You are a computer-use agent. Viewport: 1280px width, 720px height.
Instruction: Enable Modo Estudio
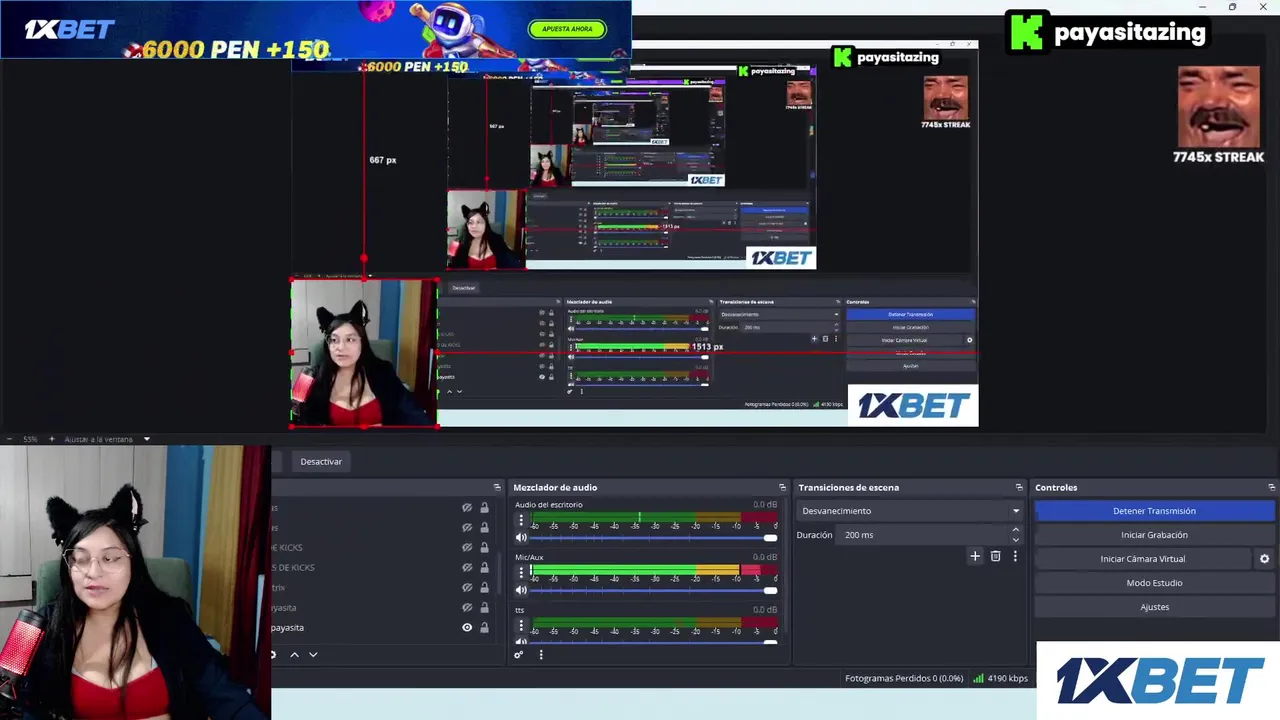(1154, 583)
